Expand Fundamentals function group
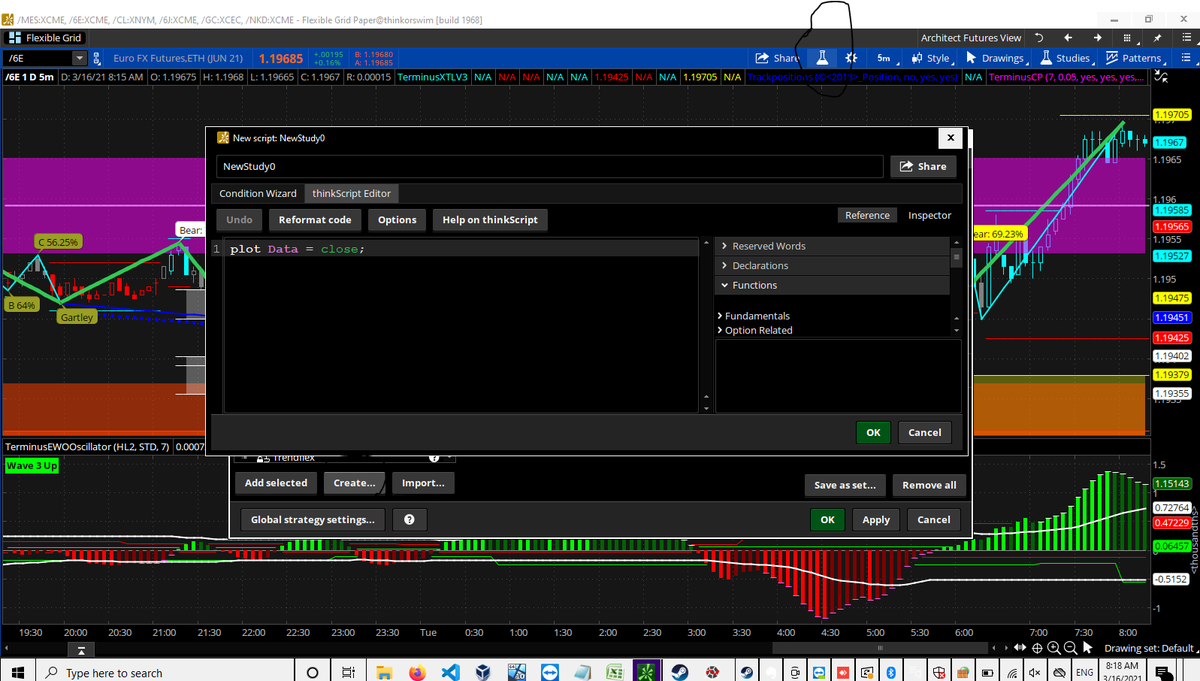The height and width of the screenshot is (681, 1200). tap(755, 316)
